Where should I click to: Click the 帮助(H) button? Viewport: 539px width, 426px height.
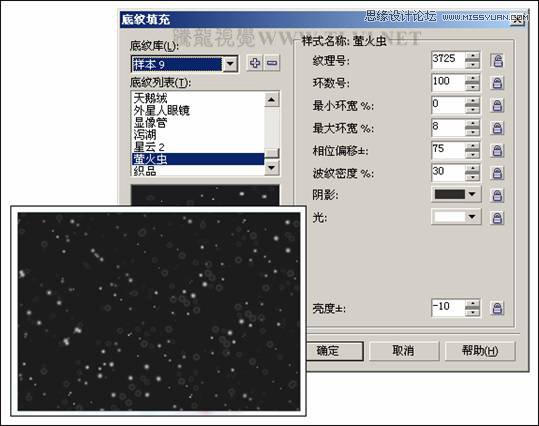(480, 351)
